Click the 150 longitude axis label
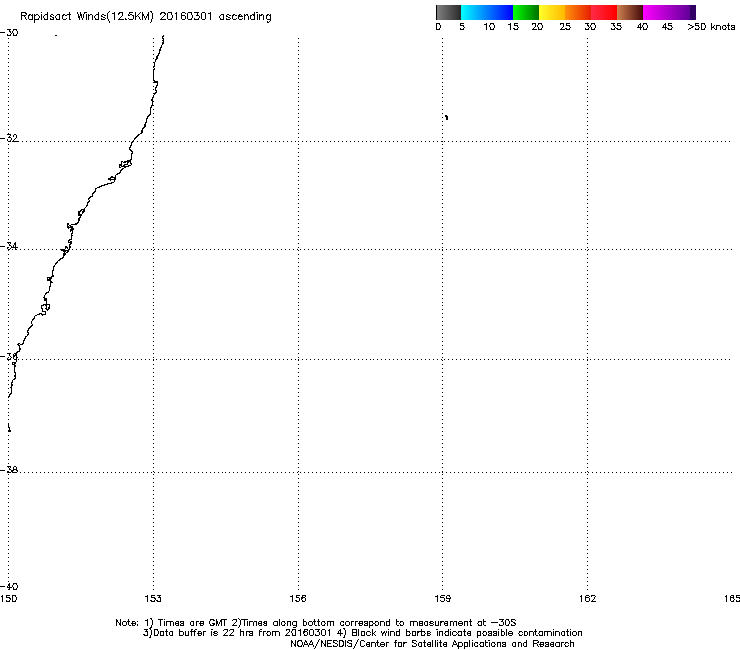740x650 pixels. (8, 599)
